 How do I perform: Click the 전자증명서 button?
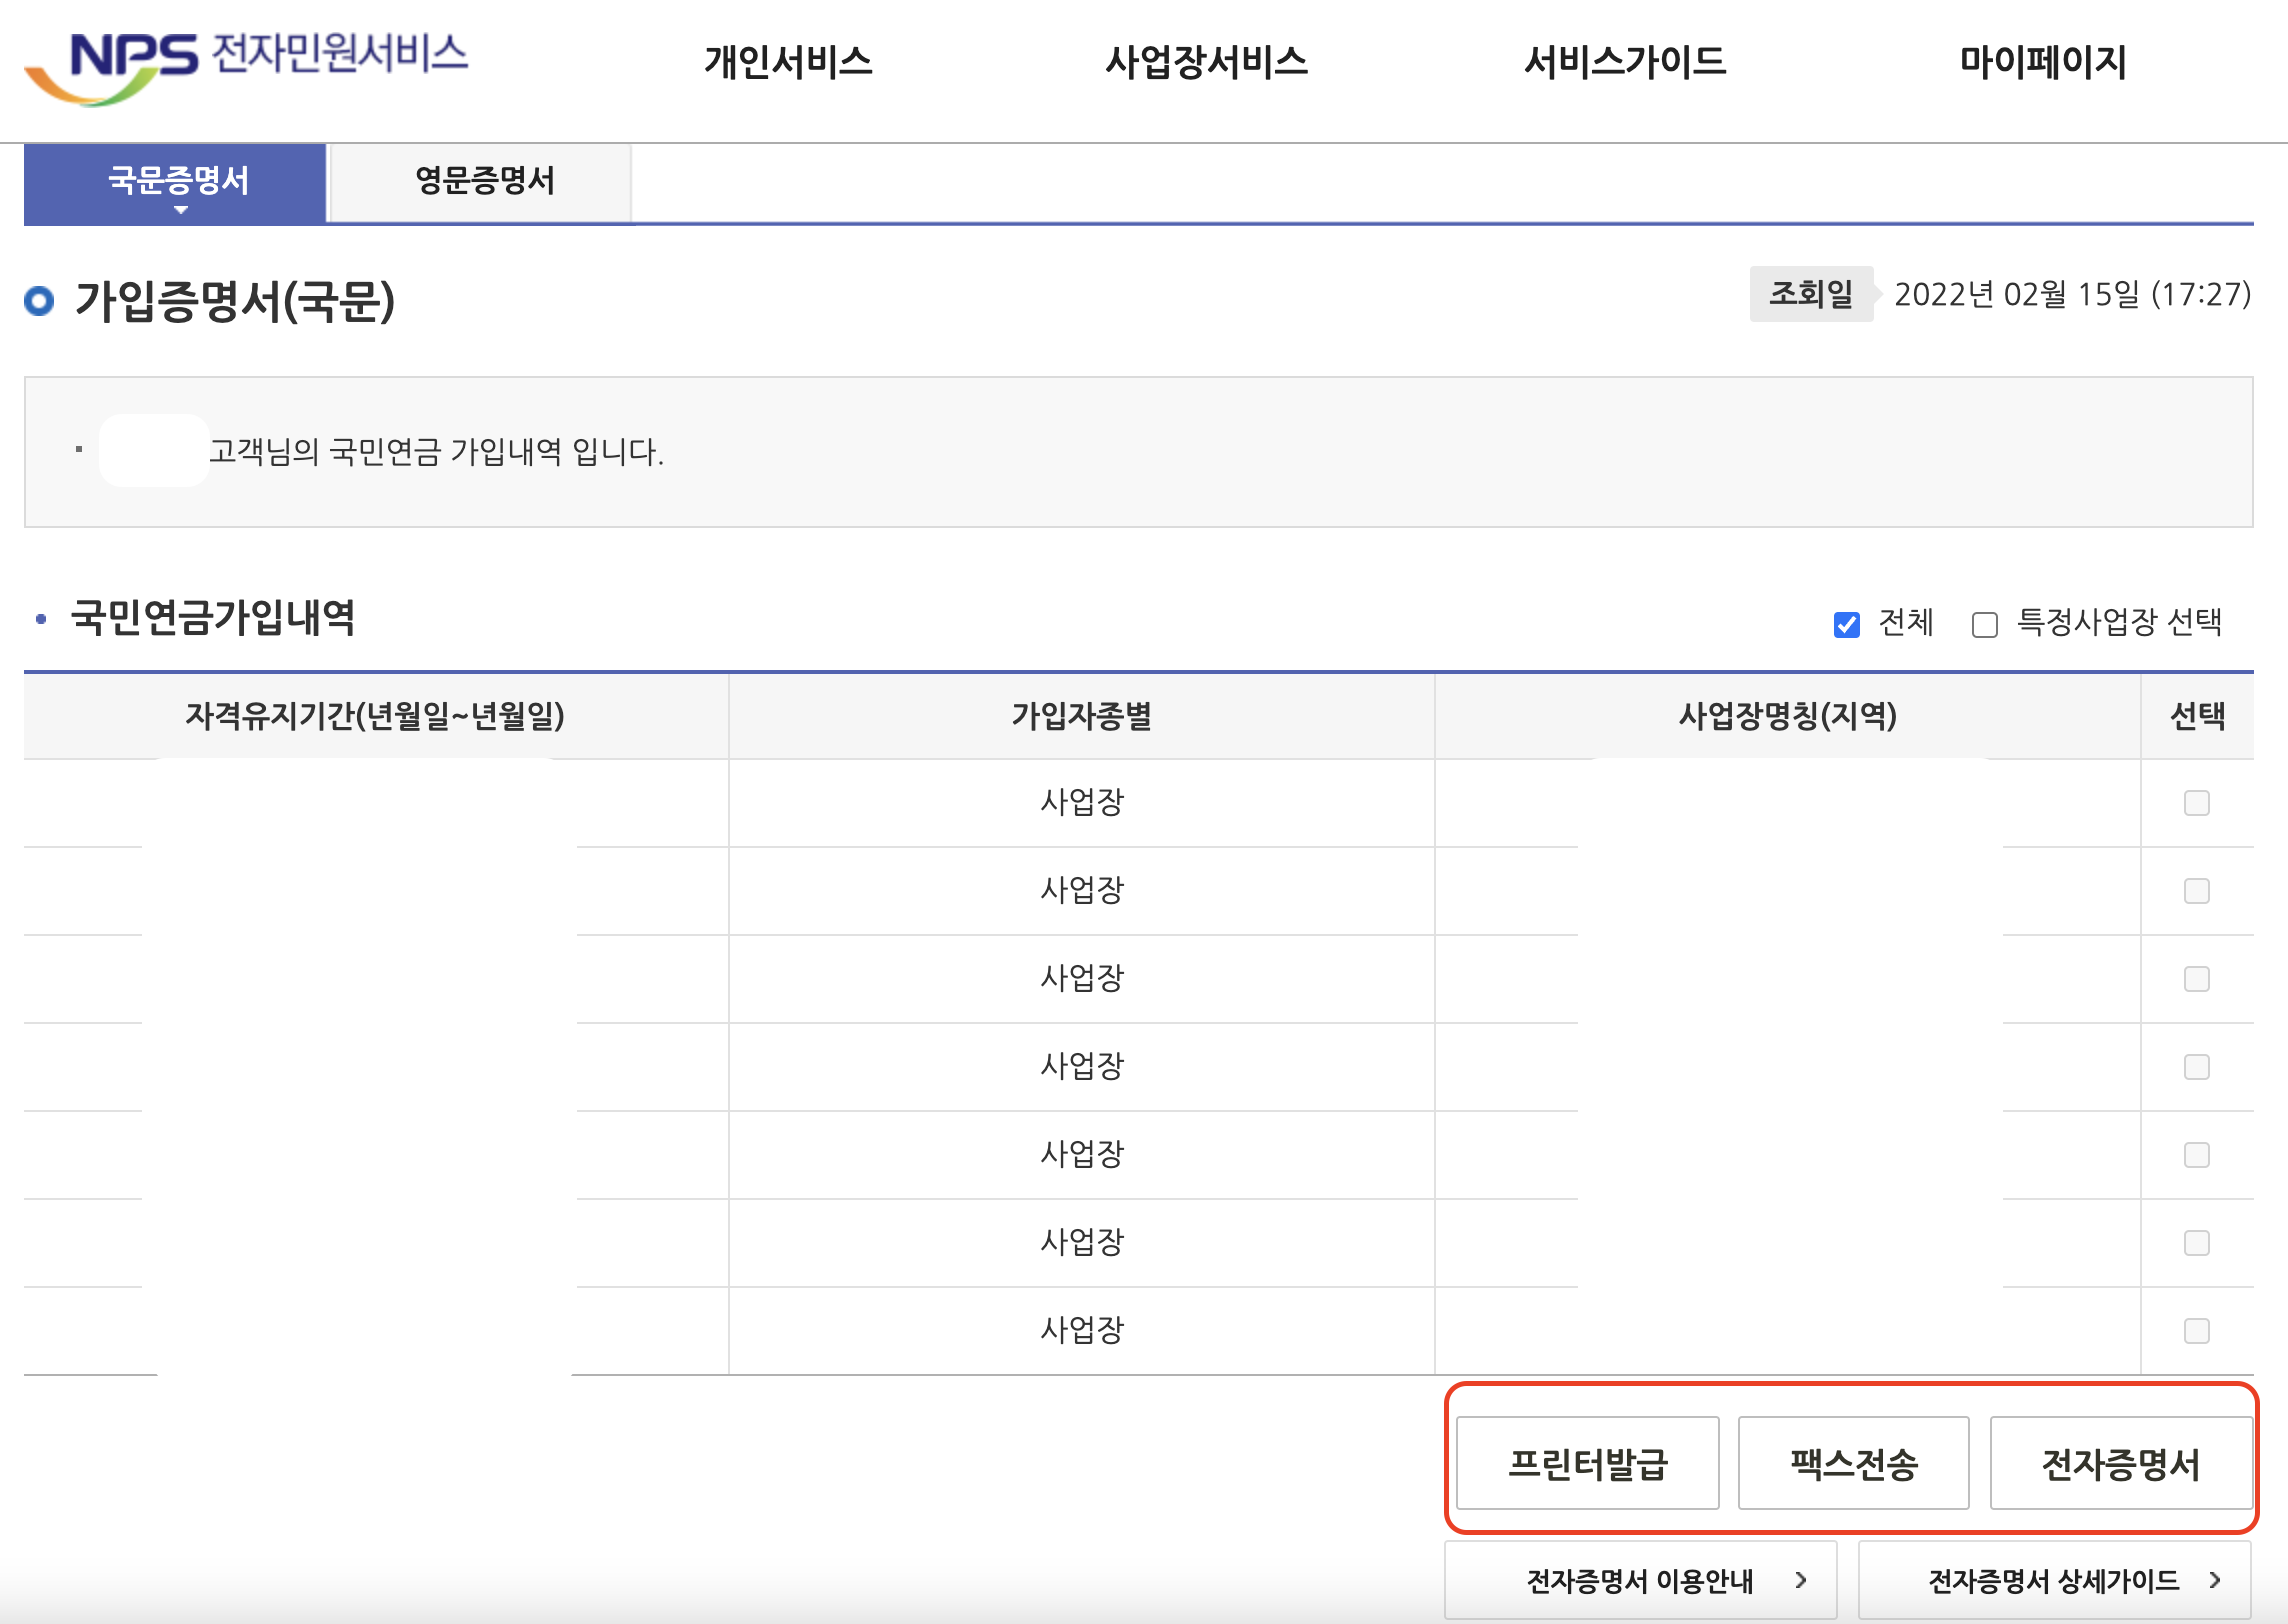(x=2120, y=1463)
